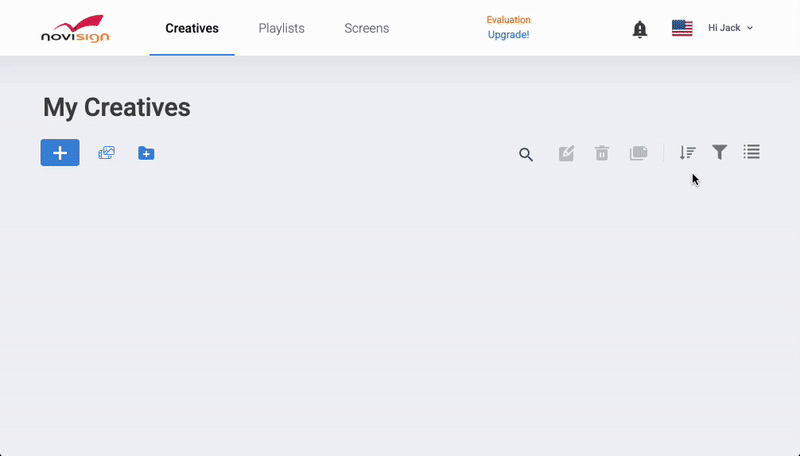This screenshot has width=800, height=456.
Task: Click the blue plus button to add a creative
Action: 60,153
